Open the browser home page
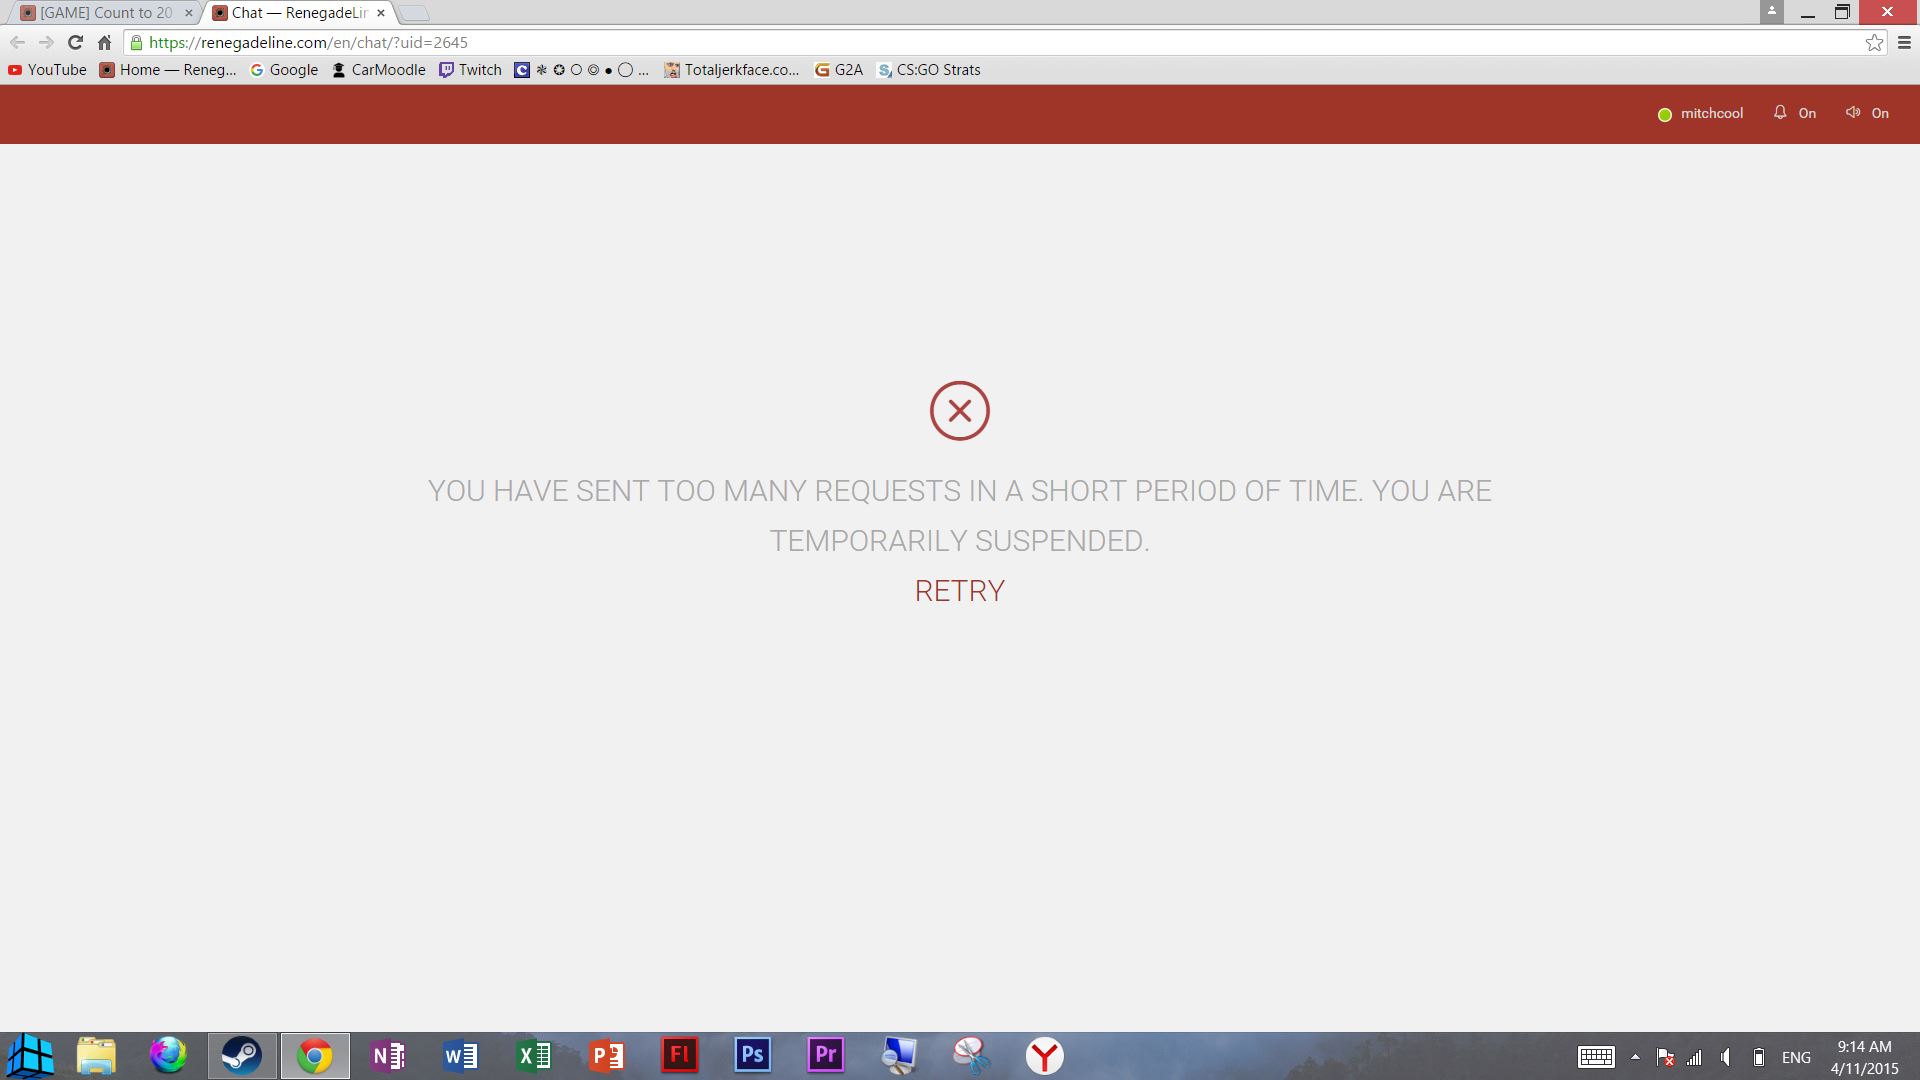Viewport: 1920px width, 1080px height. [104, 42]
